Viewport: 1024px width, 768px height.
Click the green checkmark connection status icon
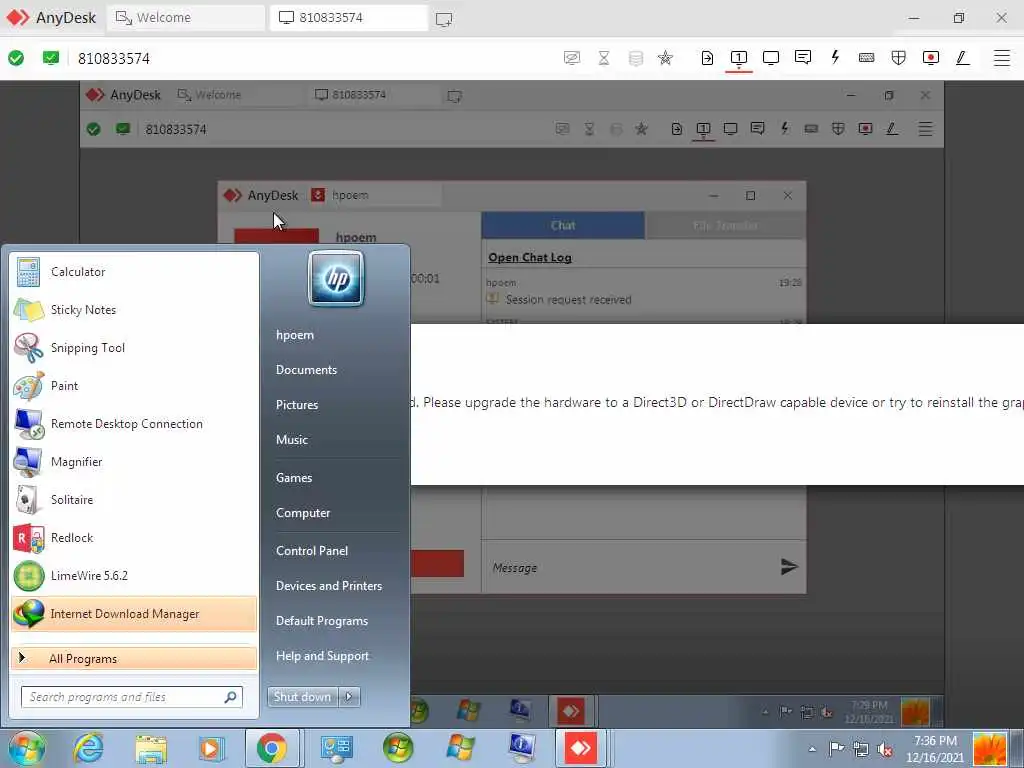pyautogui.click(x=16, y=58)
